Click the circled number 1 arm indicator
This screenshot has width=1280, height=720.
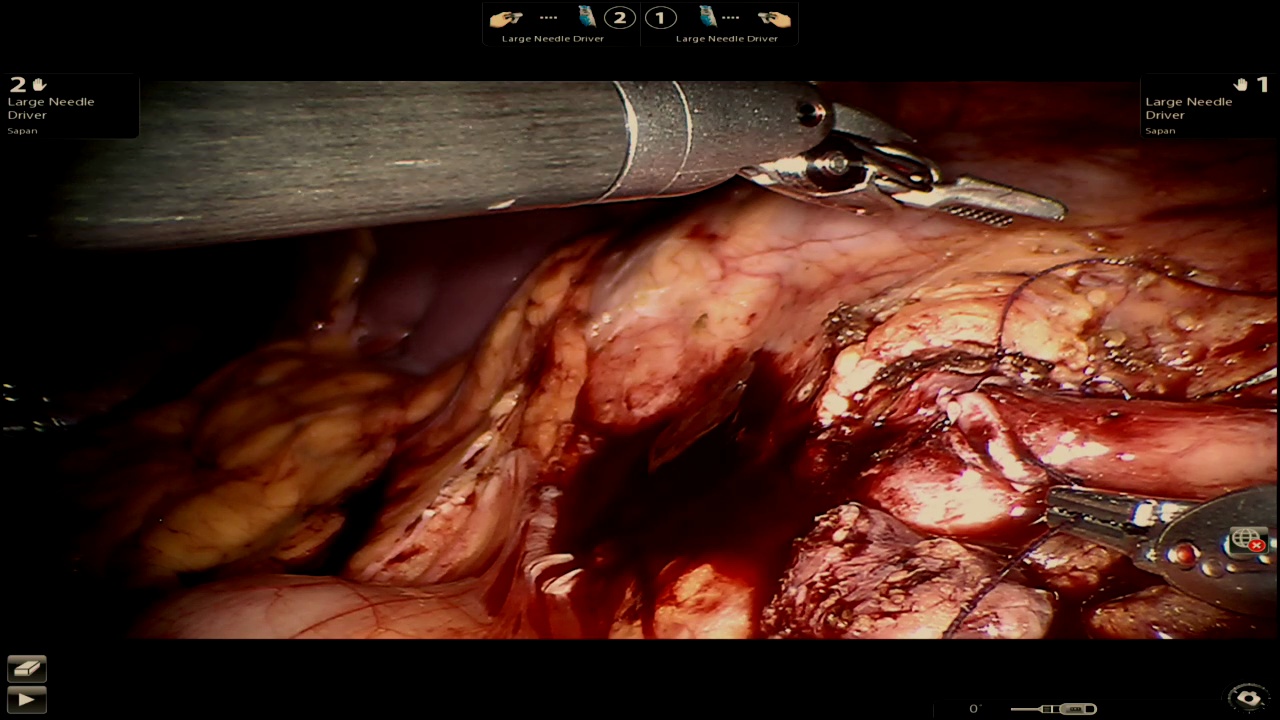[x=660, y=17]
